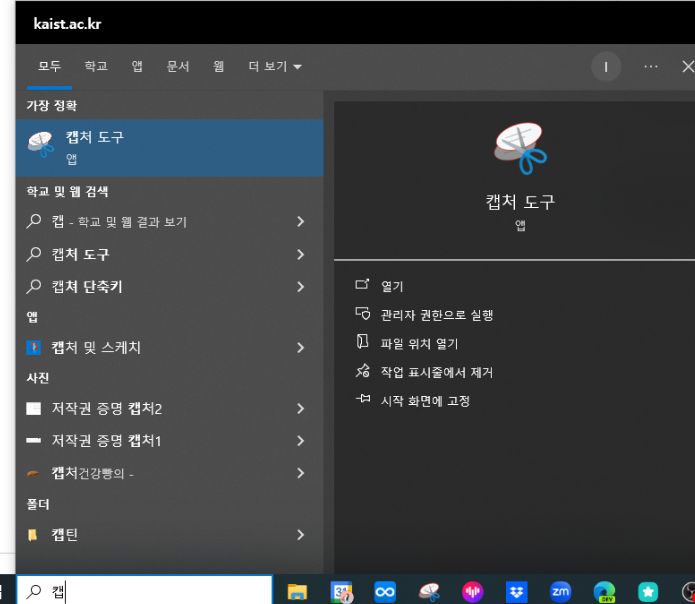Open File Explorer from the taskbar
This screenshot has height=604, width=695.
(297, 592)
